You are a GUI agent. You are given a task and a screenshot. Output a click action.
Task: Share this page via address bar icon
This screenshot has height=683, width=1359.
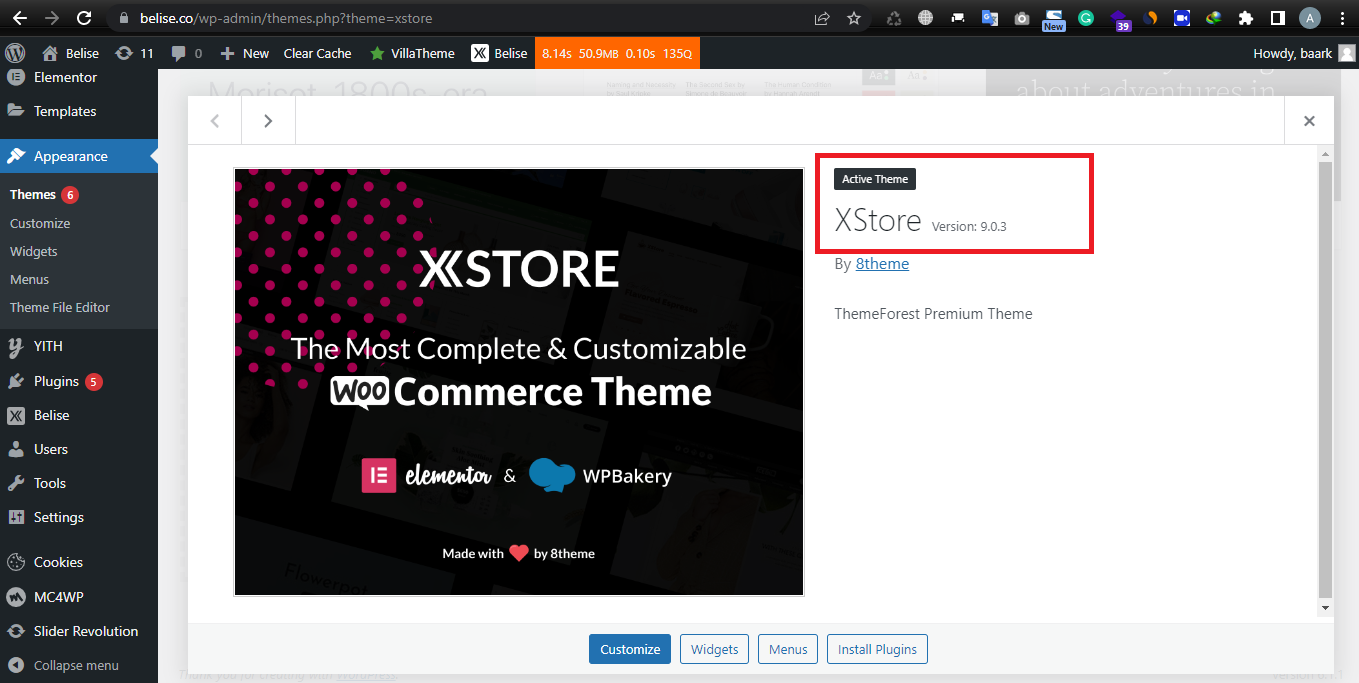(822, 18)
